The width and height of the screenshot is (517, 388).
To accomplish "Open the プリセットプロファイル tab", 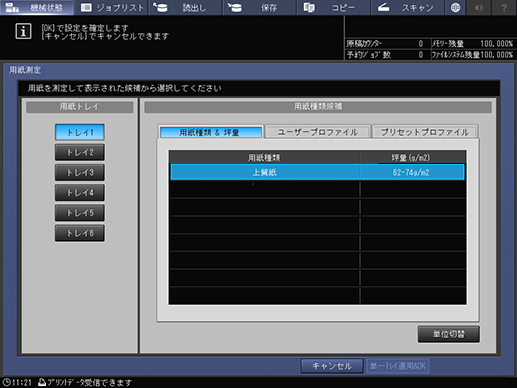I will pyautogui.click(x=425, y=132).
